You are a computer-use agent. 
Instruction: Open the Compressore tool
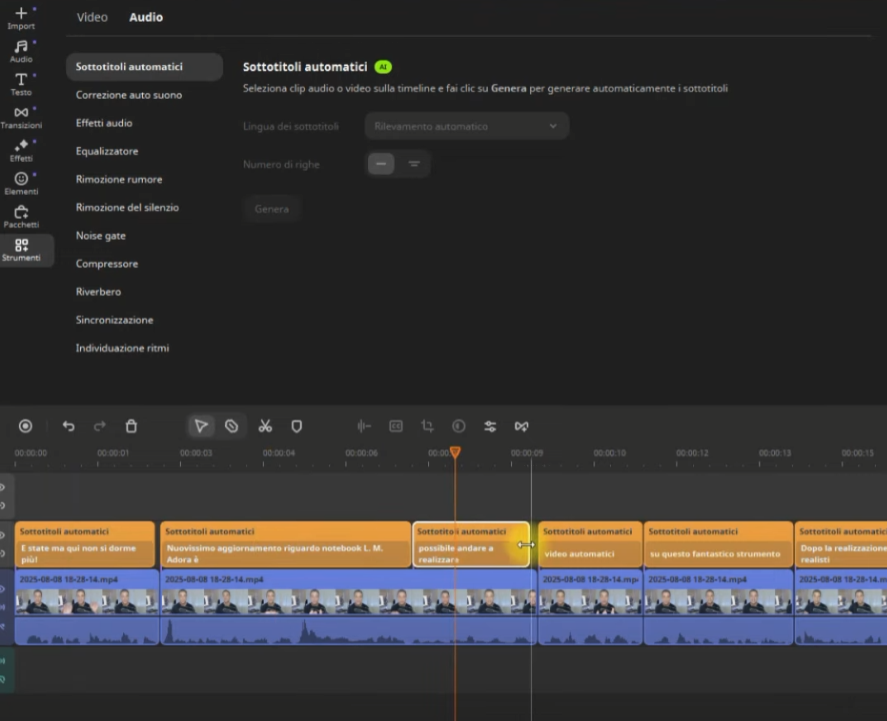tap(107, 264)
